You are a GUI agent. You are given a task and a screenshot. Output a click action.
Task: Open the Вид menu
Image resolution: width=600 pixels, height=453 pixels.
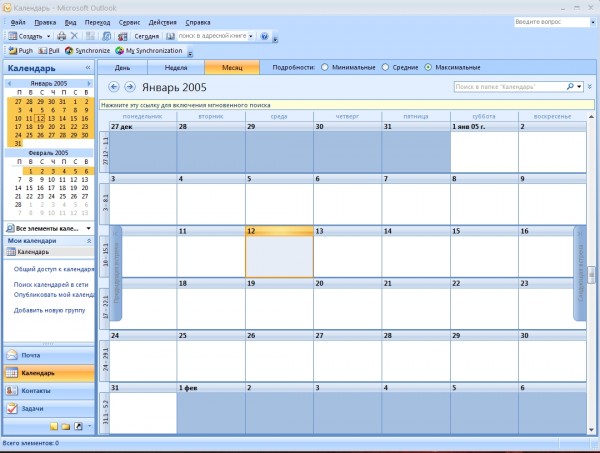click(x=70, y=23)
